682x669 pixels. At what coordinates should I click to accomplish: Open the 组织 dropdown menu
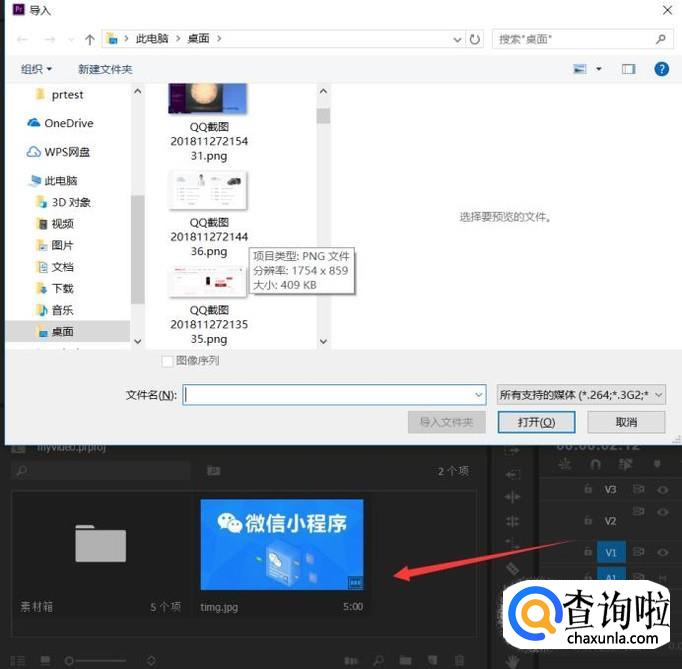(36, 69)
